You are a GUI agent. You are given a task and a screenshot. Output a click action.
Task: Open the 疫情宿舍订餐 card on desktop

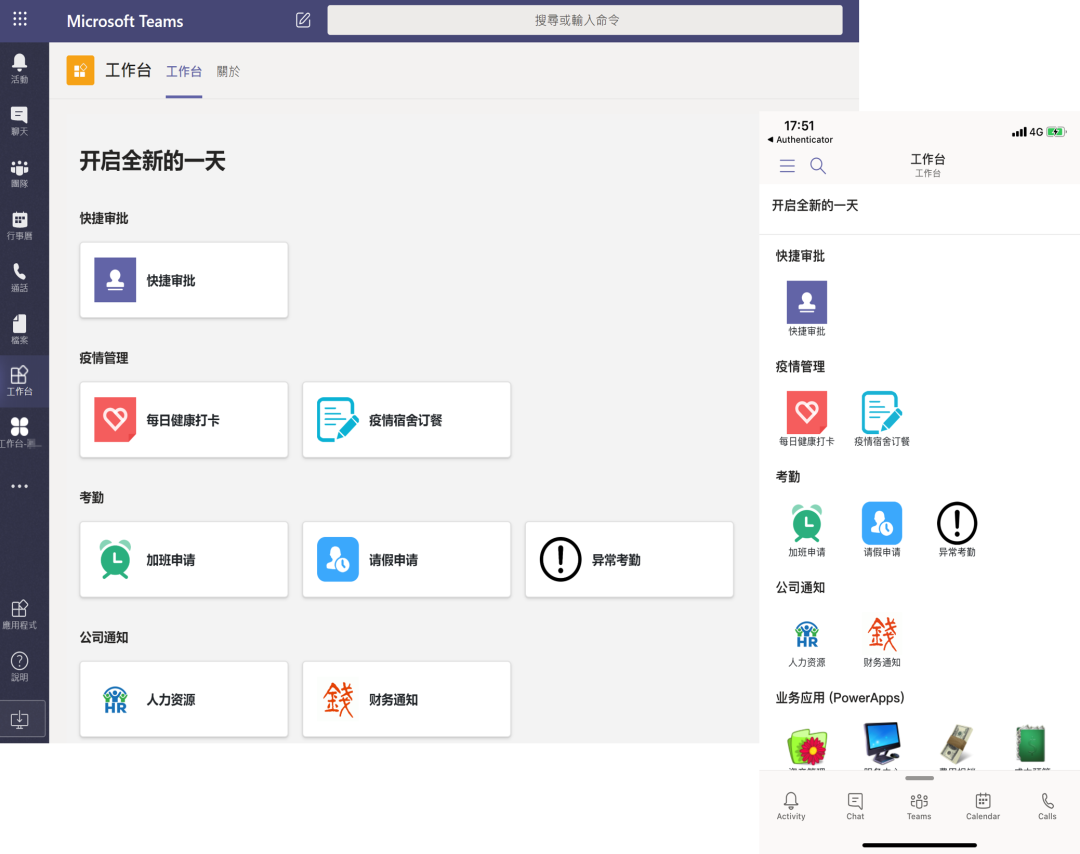click(406, 419)
